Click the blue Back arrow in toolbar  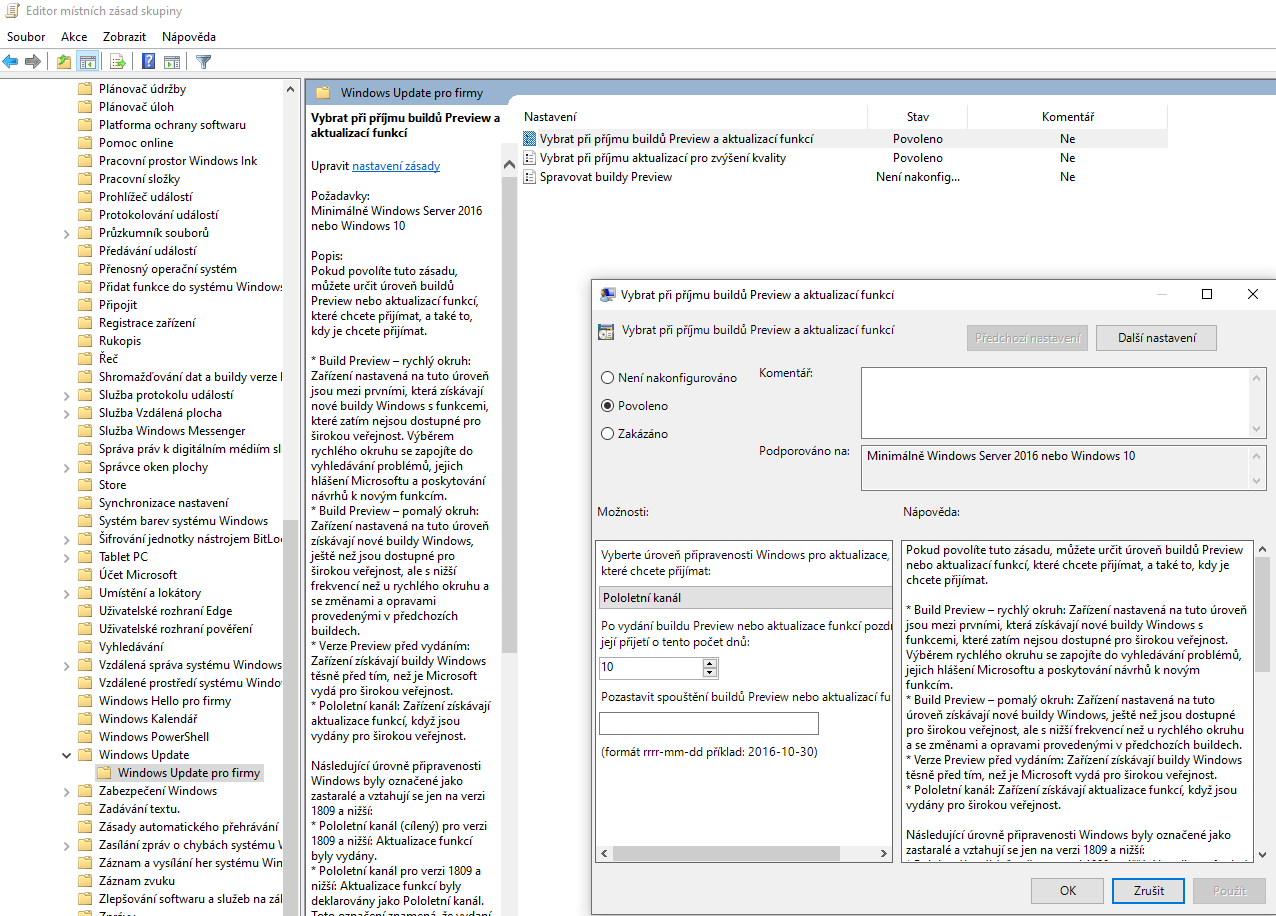[11, 62]
